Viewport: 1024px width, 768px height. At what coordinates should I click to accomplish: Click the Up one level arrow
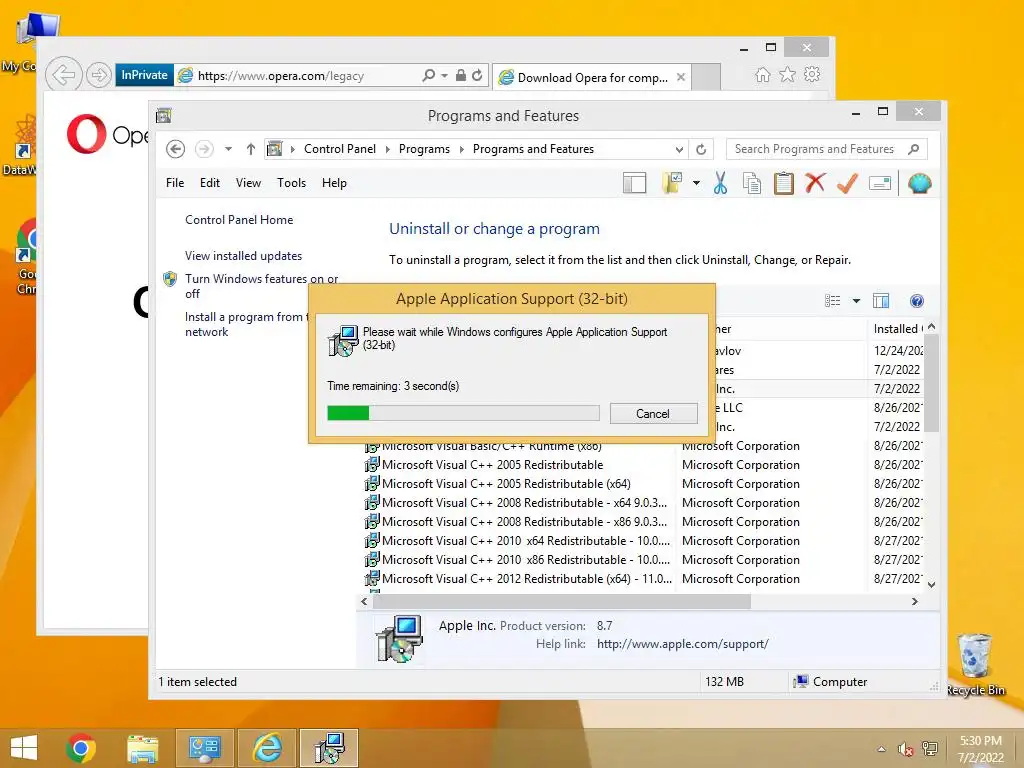250,149
